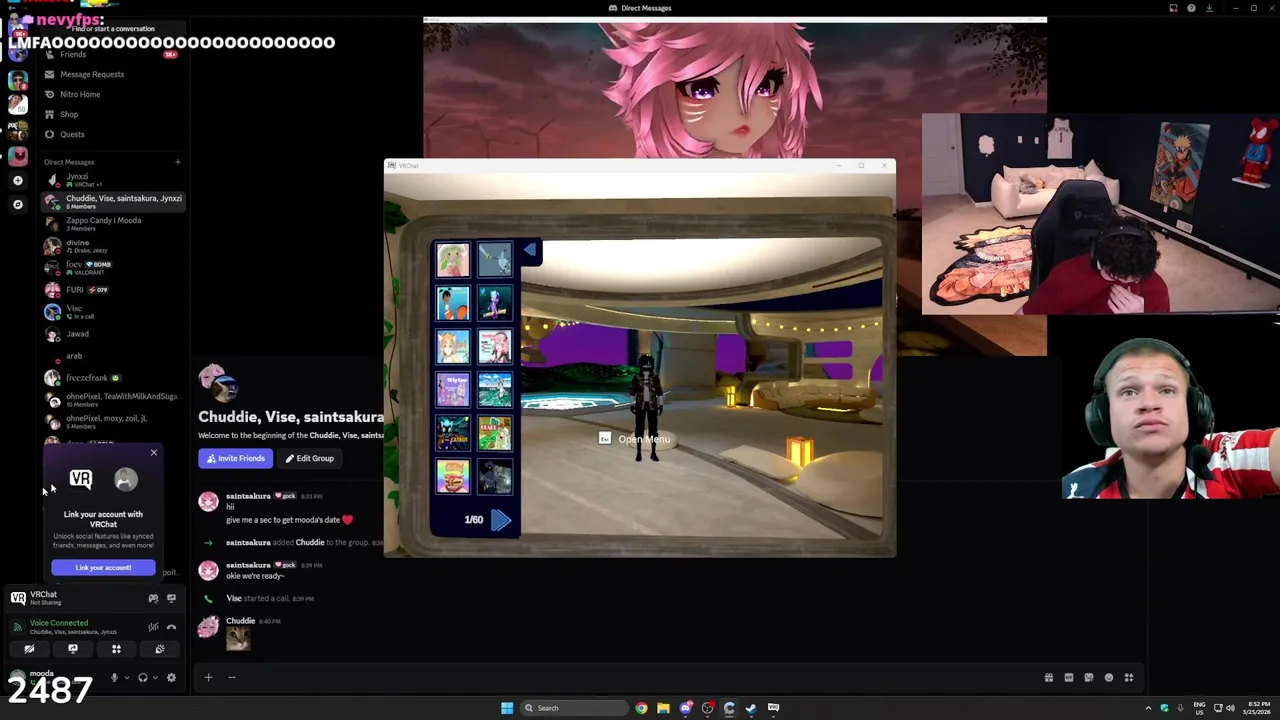Select the bottom-left thumbnail in the VRChat grid

pyautogui.click(x=452, y=477)
